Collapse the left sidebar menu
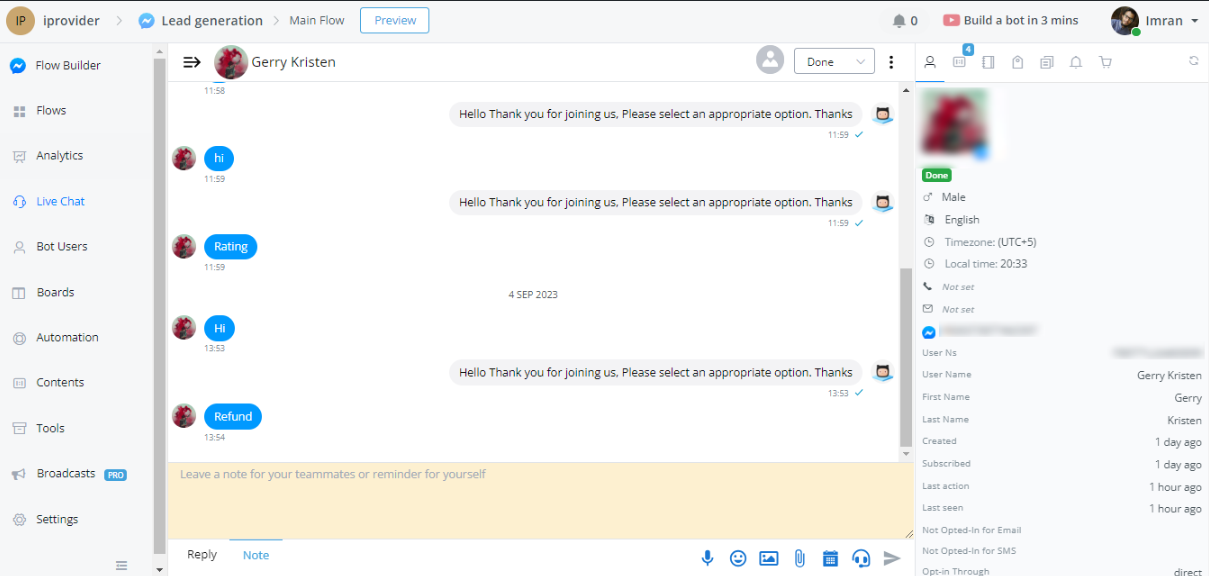 click(121, 565)
